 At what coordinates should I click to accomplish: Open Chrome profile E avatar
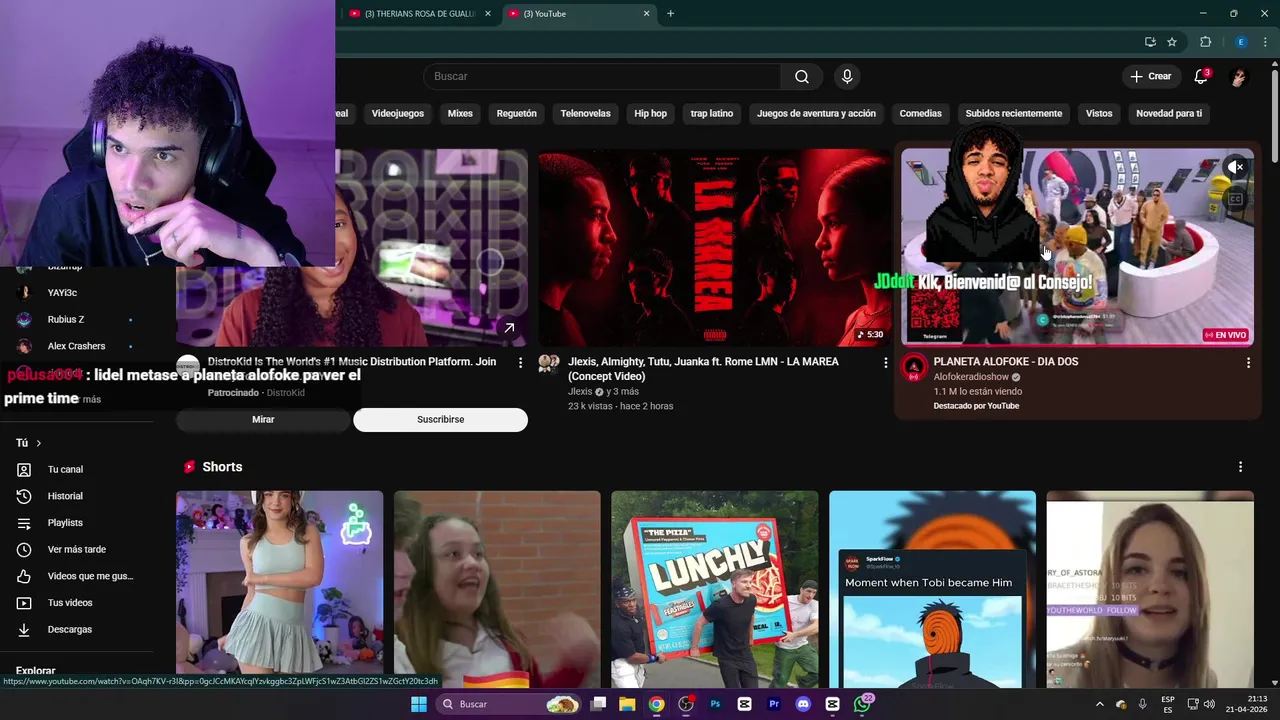[1241, 42]
